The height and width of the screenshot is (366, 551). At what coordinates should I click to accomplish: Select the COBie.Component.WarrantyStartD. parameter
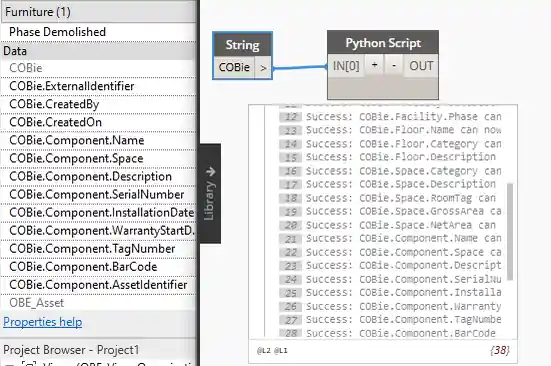coord(98,231)
